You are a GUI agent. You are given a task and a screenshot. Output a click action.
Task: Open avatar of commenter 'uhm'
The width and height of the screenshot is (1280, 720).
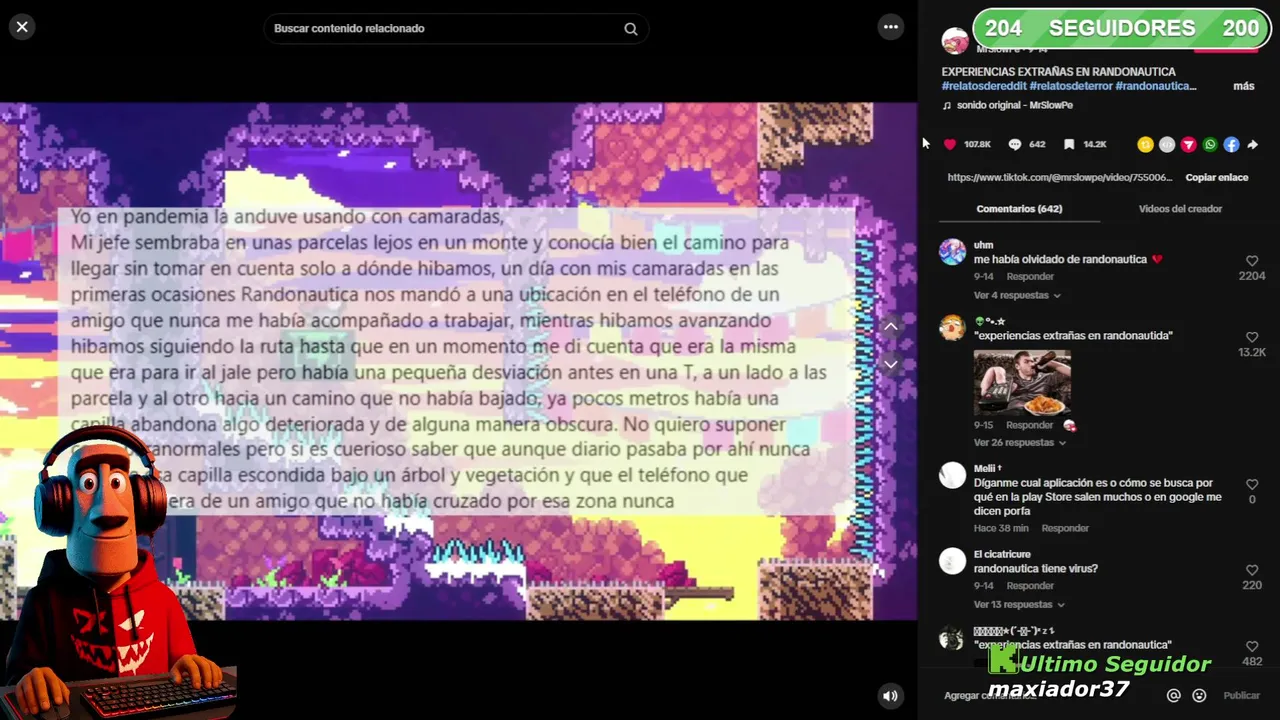pyautogui.click(x=952, y=251)
